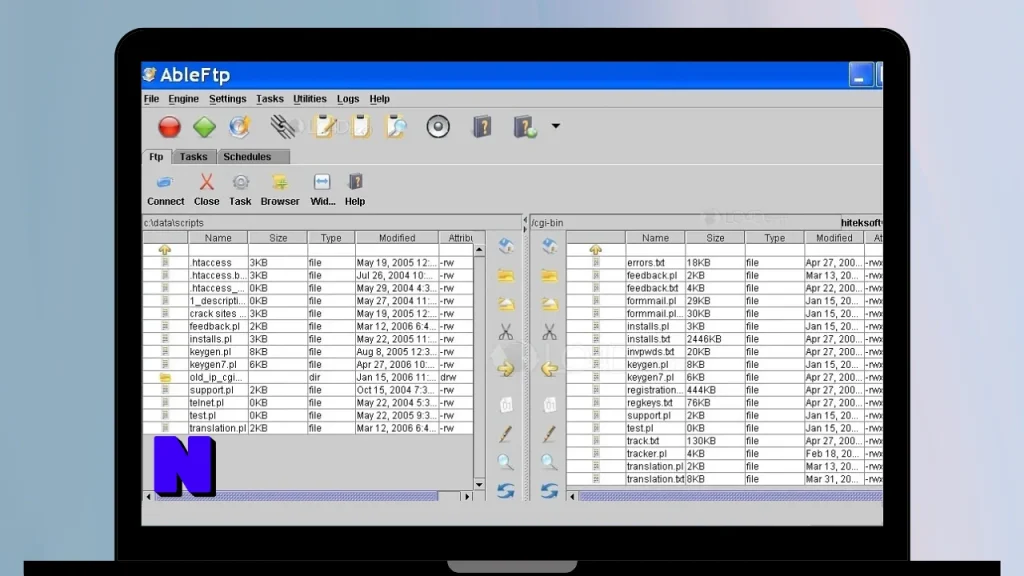Click the remote path field /cgi-bin

point(684,223)
